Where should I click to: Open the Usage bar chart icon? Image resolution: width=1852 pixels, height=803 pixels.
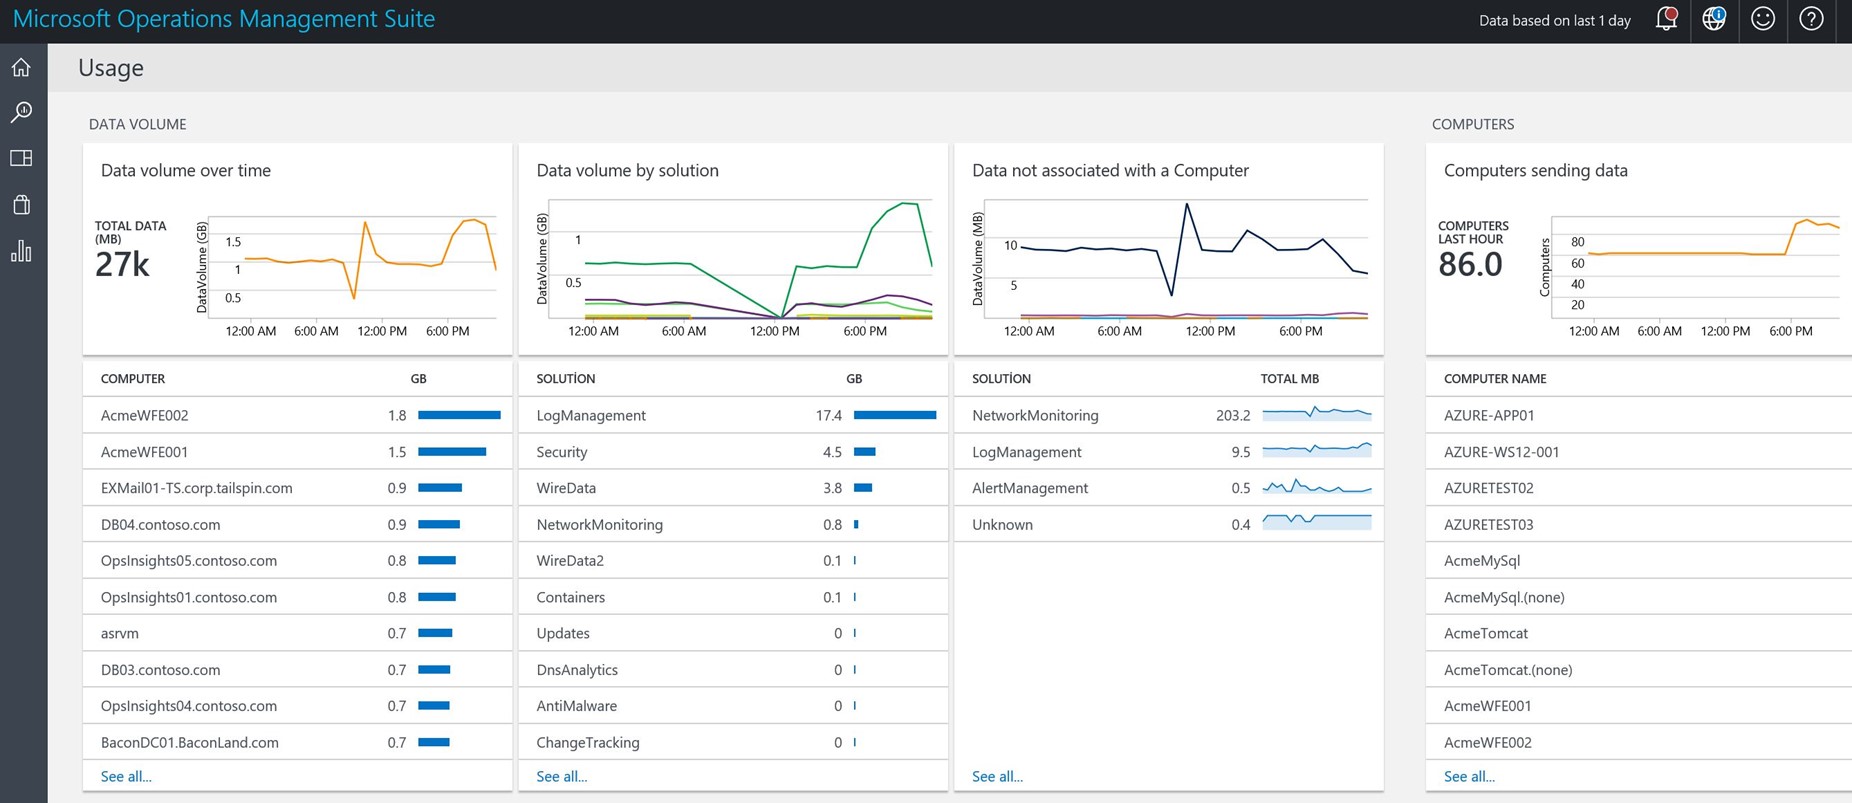pos(21,251)
